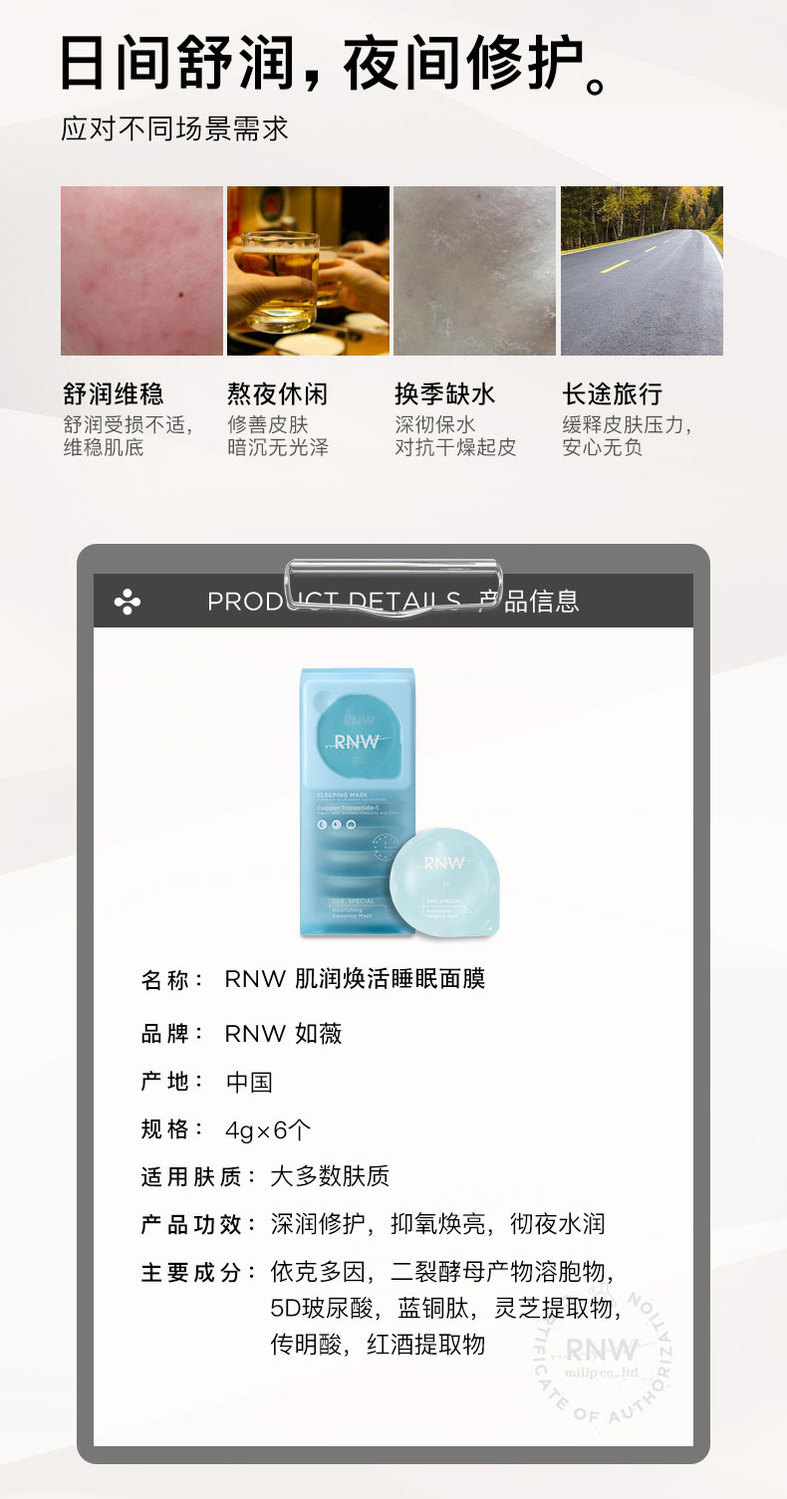This screenshot has height=1499, width=787.
Task: Click brand text RNW 如薇
Action: [x=283, y=1033]
